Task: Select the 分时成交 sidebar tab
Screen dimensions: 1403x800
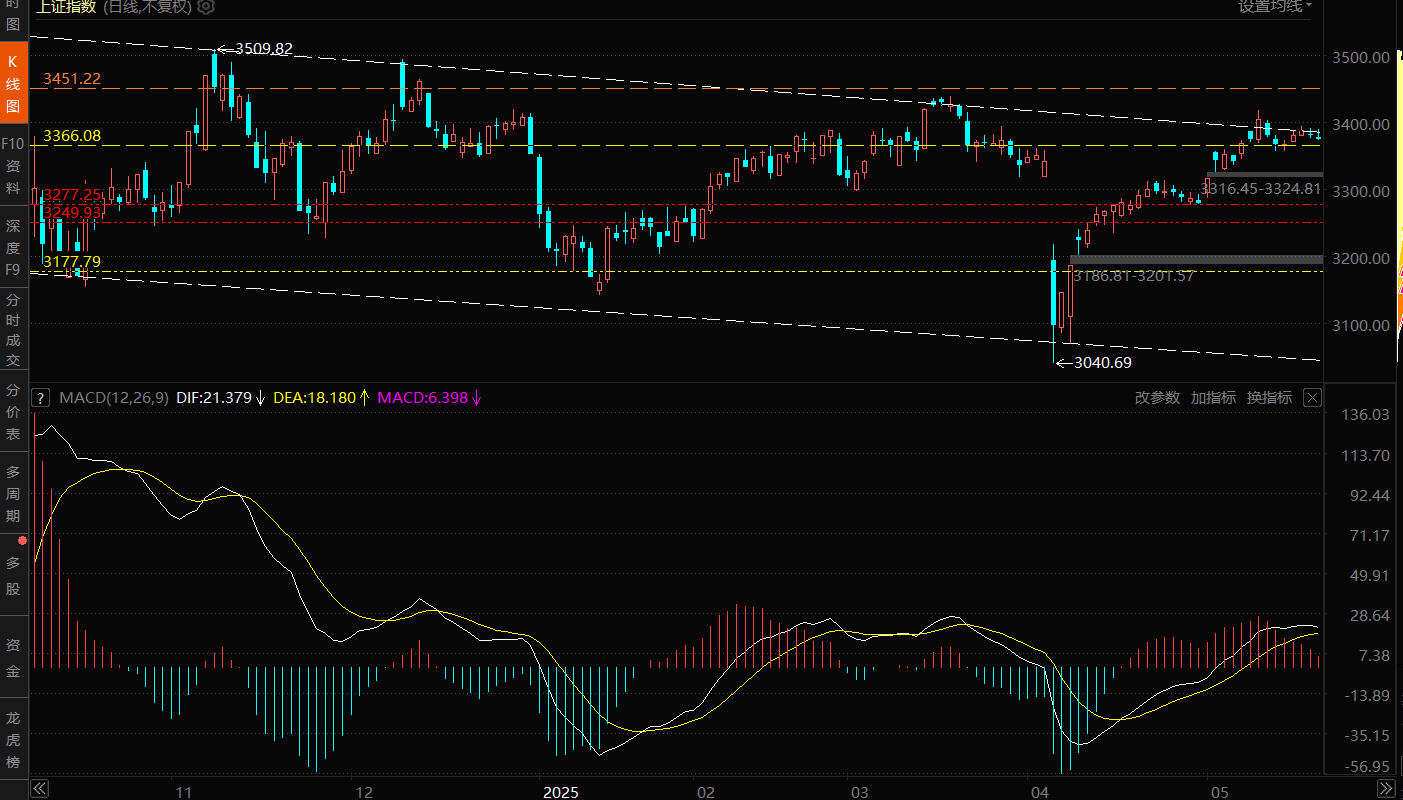Action: tap(13, 330)
